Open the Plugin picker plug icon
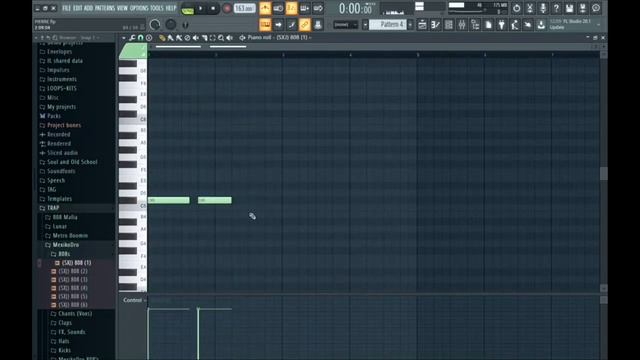This screenshot has width=640, height=360. click(x=501, y=24)
